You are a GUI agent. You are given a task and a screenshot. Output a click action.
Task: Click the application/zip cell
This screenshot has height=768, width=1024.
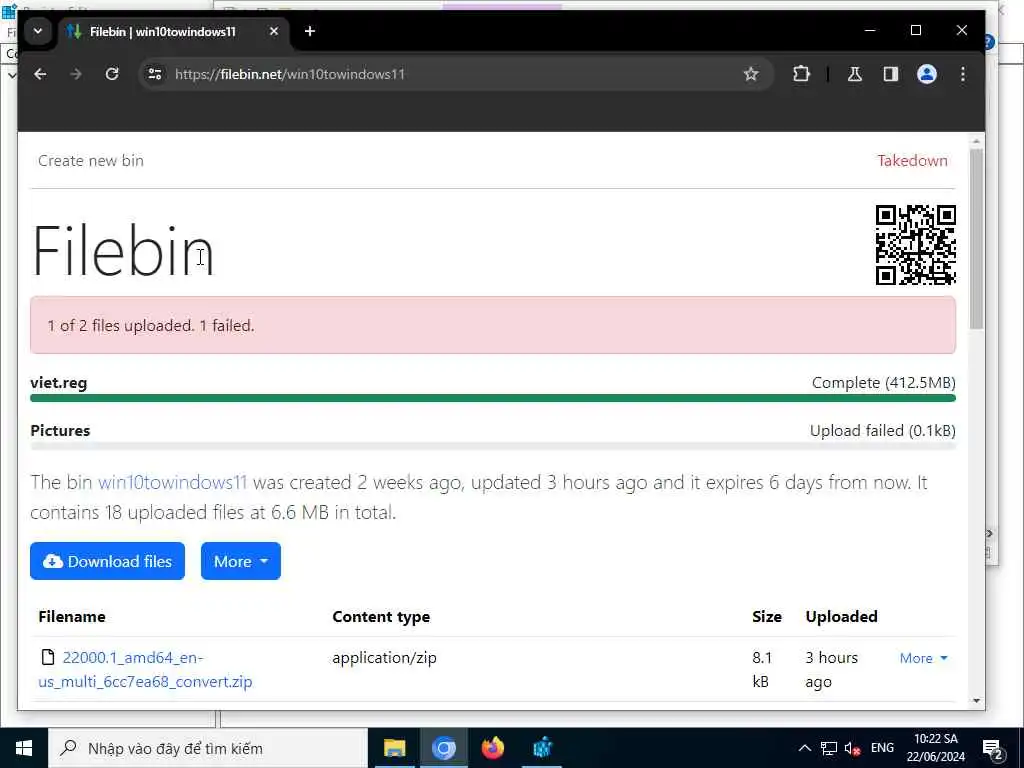[385, 658]
